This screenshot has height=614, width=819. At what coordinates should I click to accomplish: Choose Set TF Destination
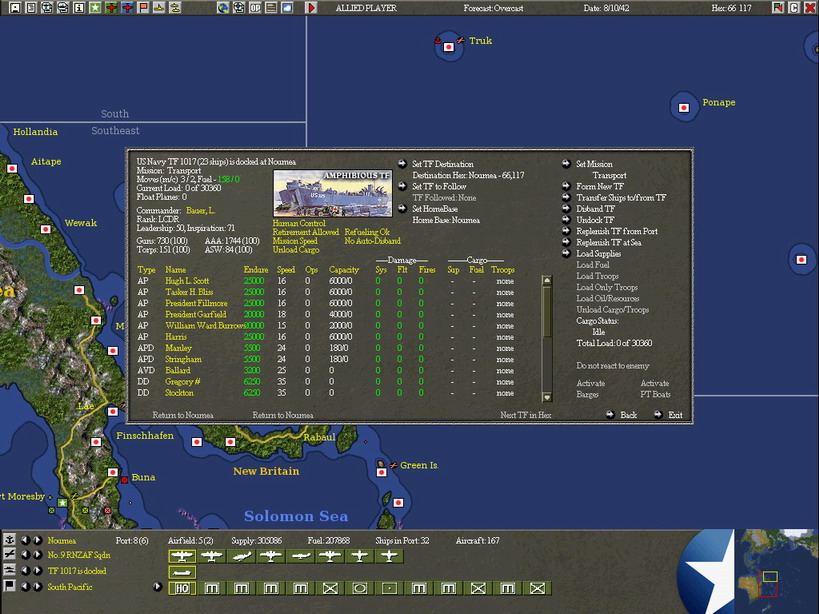pyautogui.click(x=442, y=164)
